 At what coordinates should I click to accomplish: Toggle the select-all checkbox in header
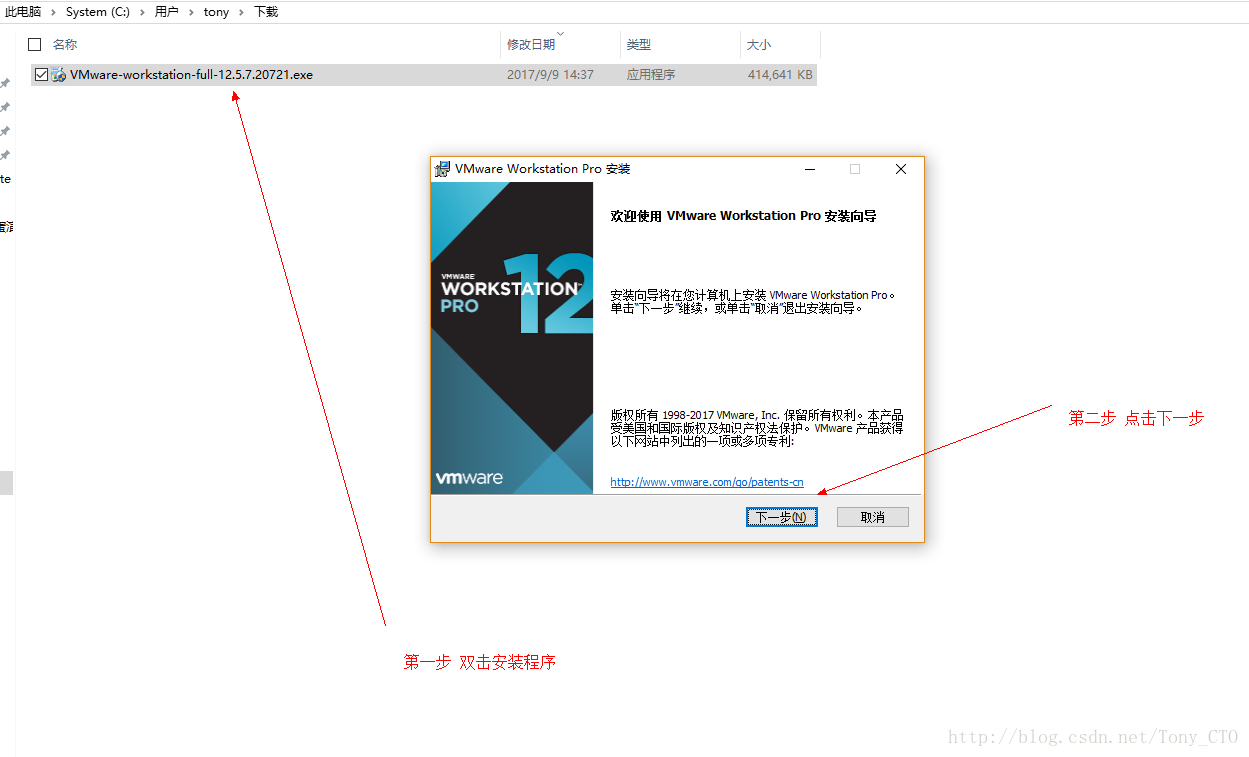pos(35,44)
